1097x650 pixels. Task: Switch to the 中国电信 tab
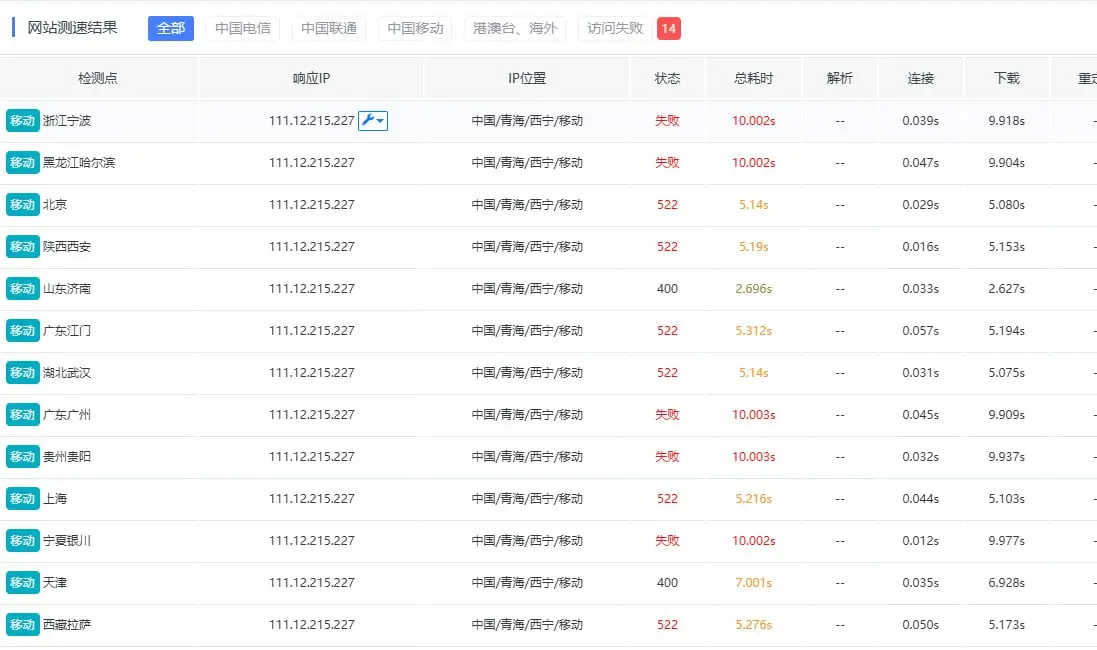coord(243,28)
